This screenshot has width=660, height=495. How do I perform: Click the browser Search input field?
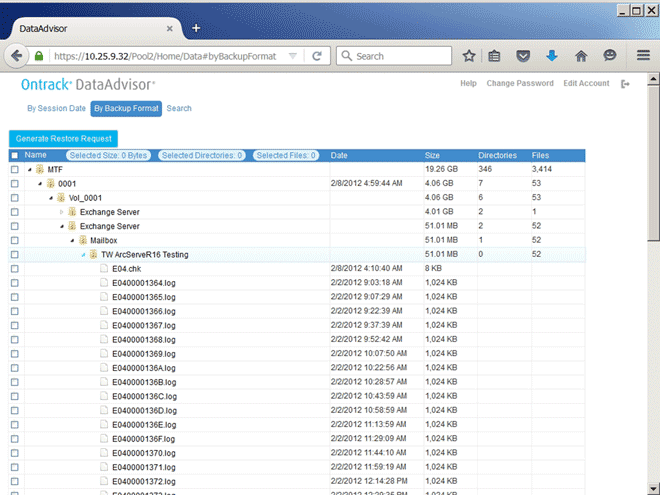click(394, 56)
